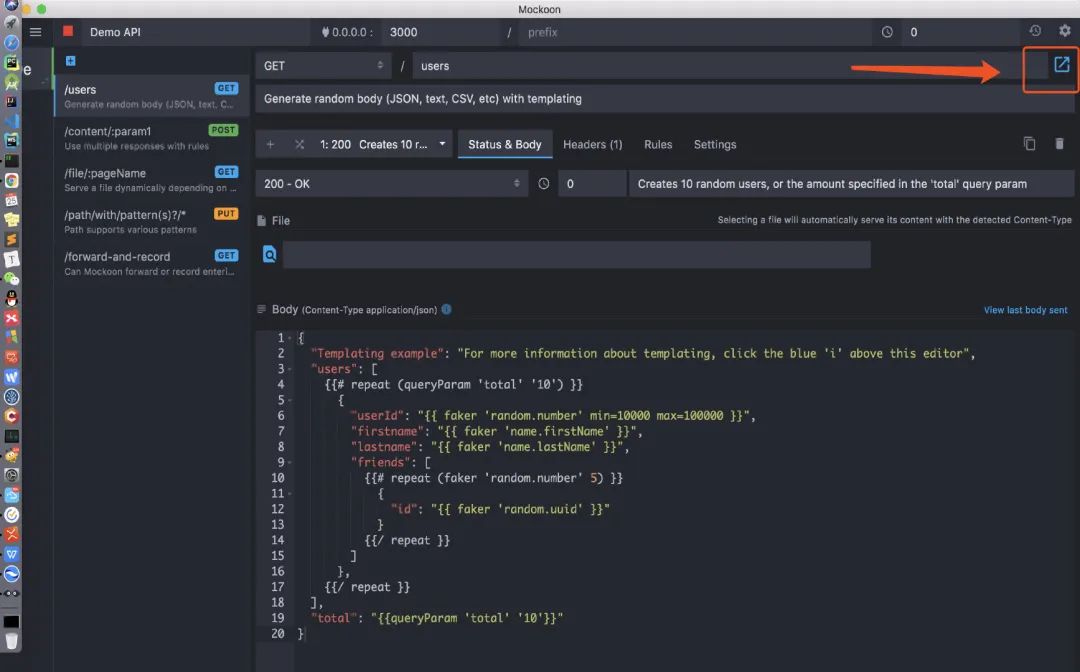The image size is (1080, 672).
Task: Click the response description 'Creates 10 random users' field
Action: [851, 184]
